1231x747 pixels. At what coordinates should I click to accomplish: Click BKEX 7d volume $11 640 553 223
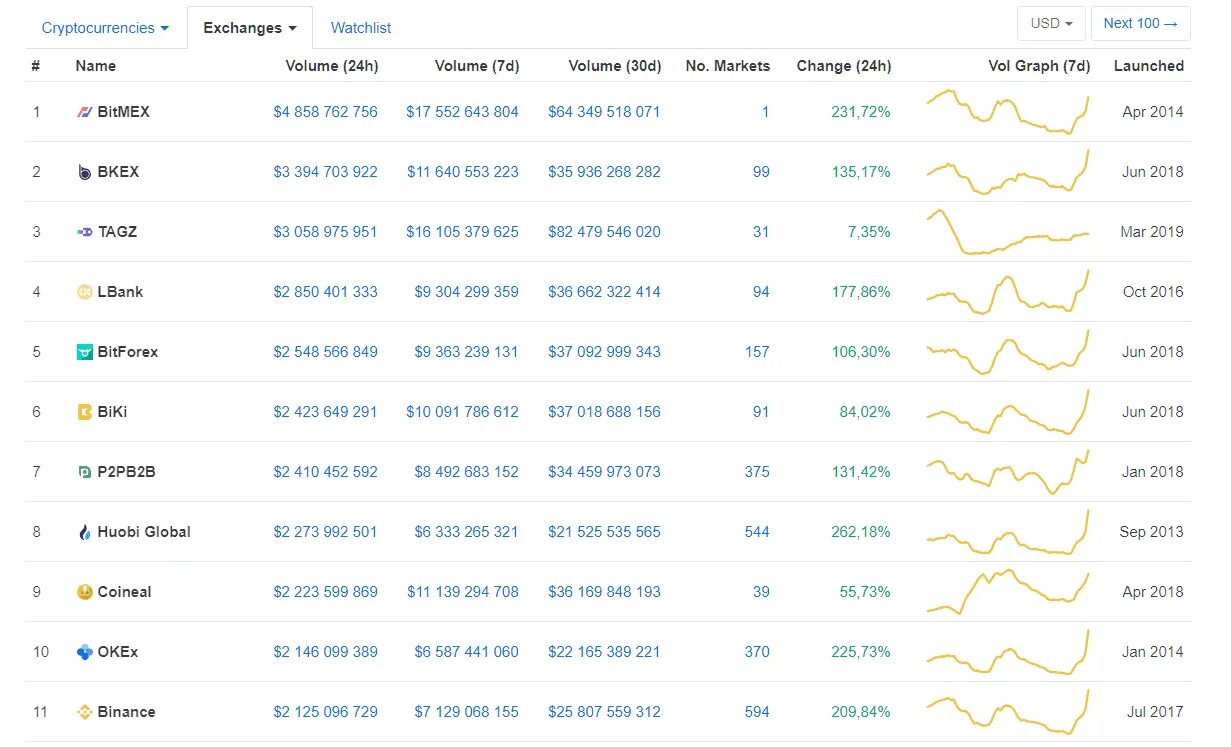tap(463, 172)
